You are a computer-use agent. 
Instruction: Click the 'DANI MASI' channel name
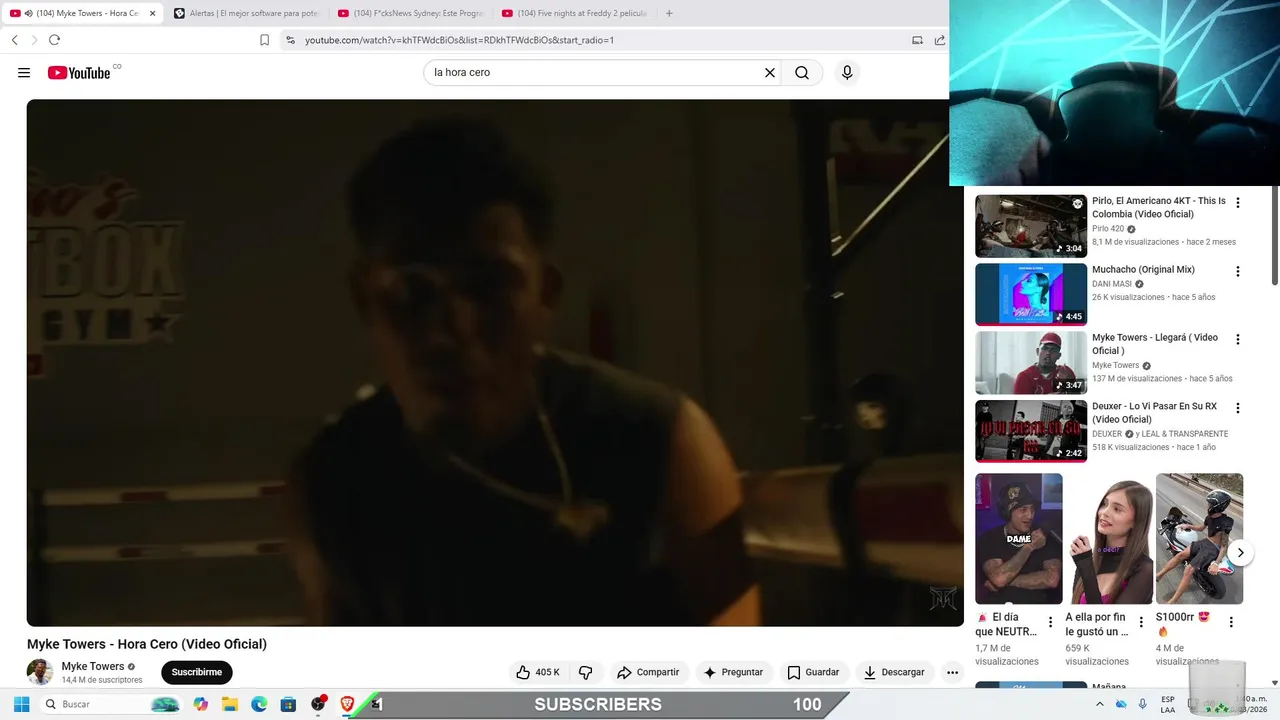pos(1112,284)
